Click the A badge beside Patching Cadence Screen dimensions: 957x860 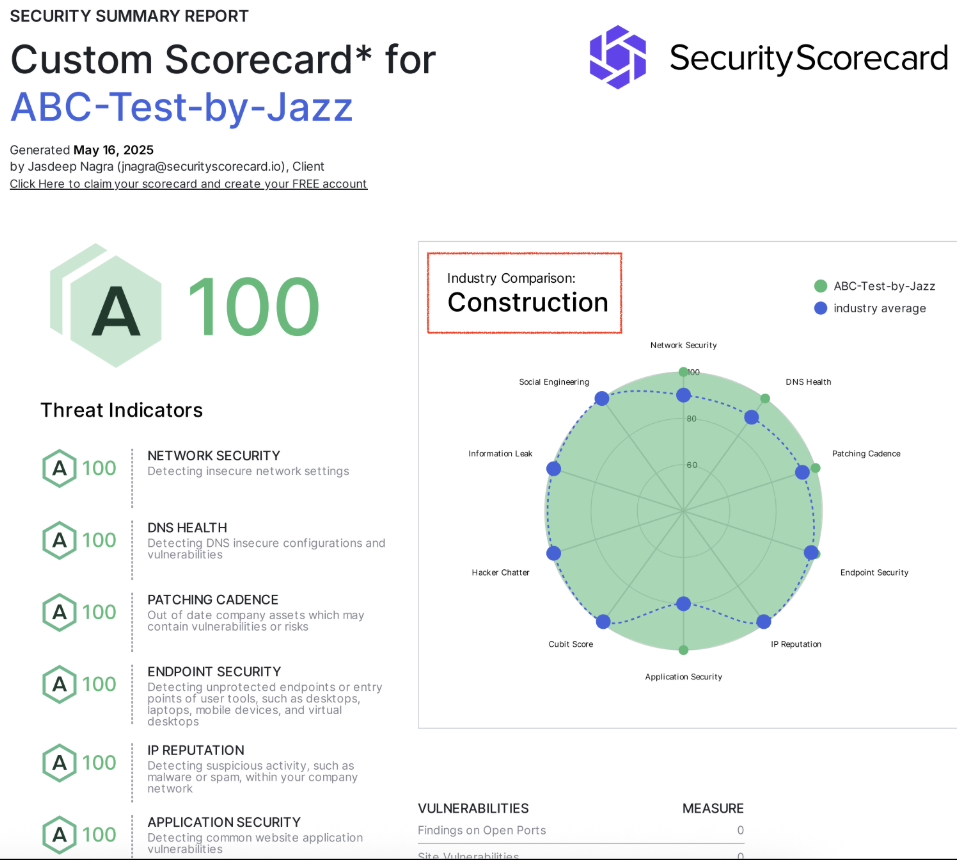click(x=59, y=612)
